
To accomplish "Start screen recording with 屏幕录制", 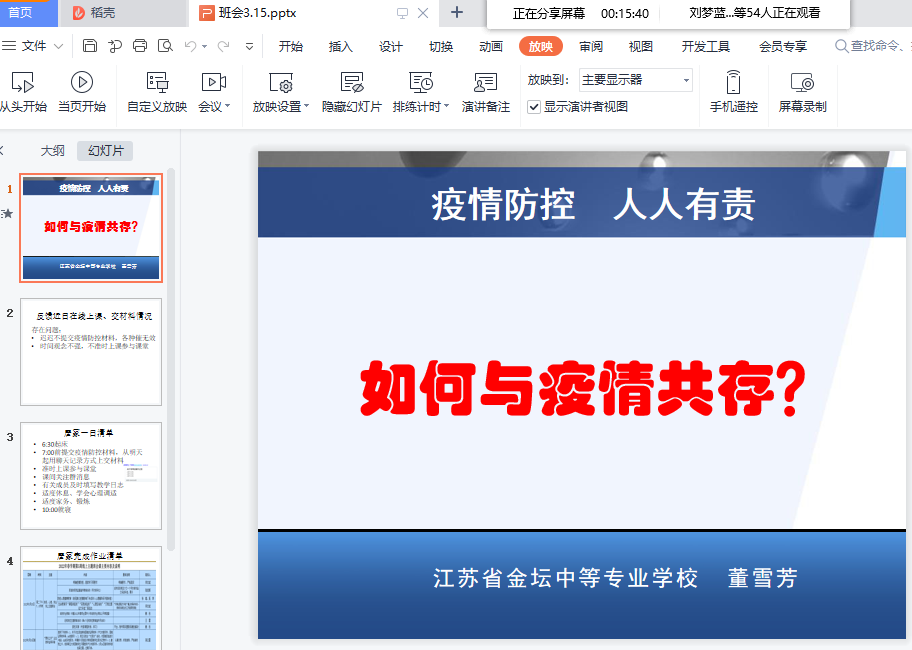I will [801, 87].
